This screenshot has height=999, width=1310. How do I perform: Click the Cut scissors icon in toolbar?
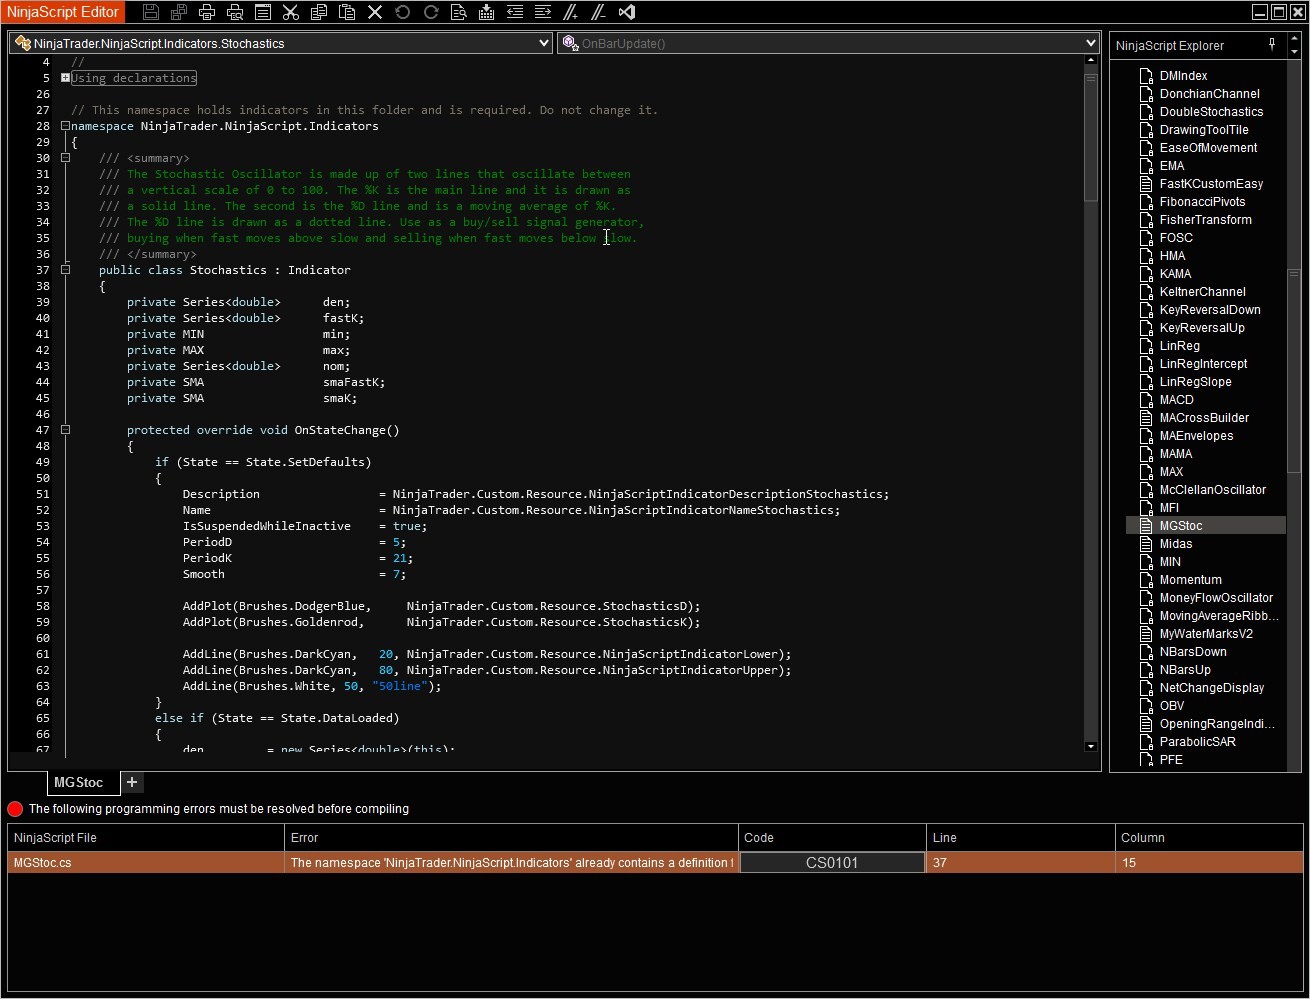coord(290,12)
